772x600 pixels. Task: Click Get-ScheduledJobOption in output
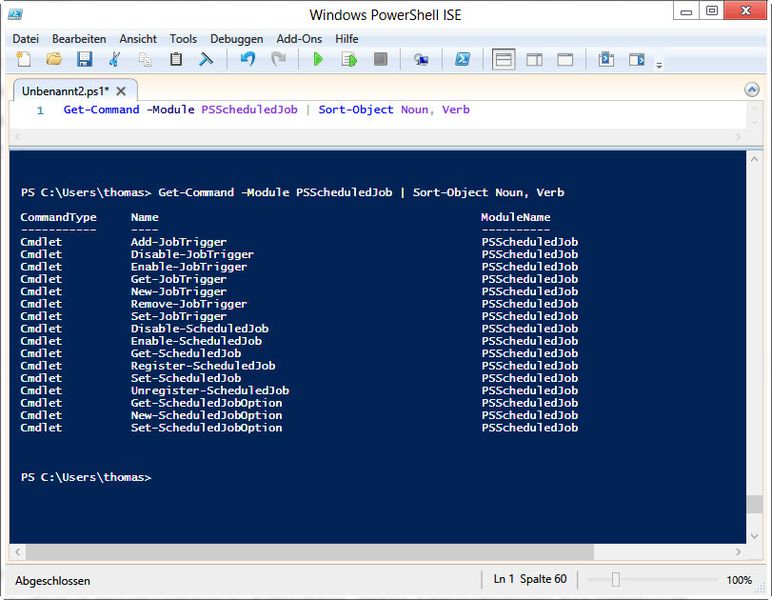click(x=206, y=403)
